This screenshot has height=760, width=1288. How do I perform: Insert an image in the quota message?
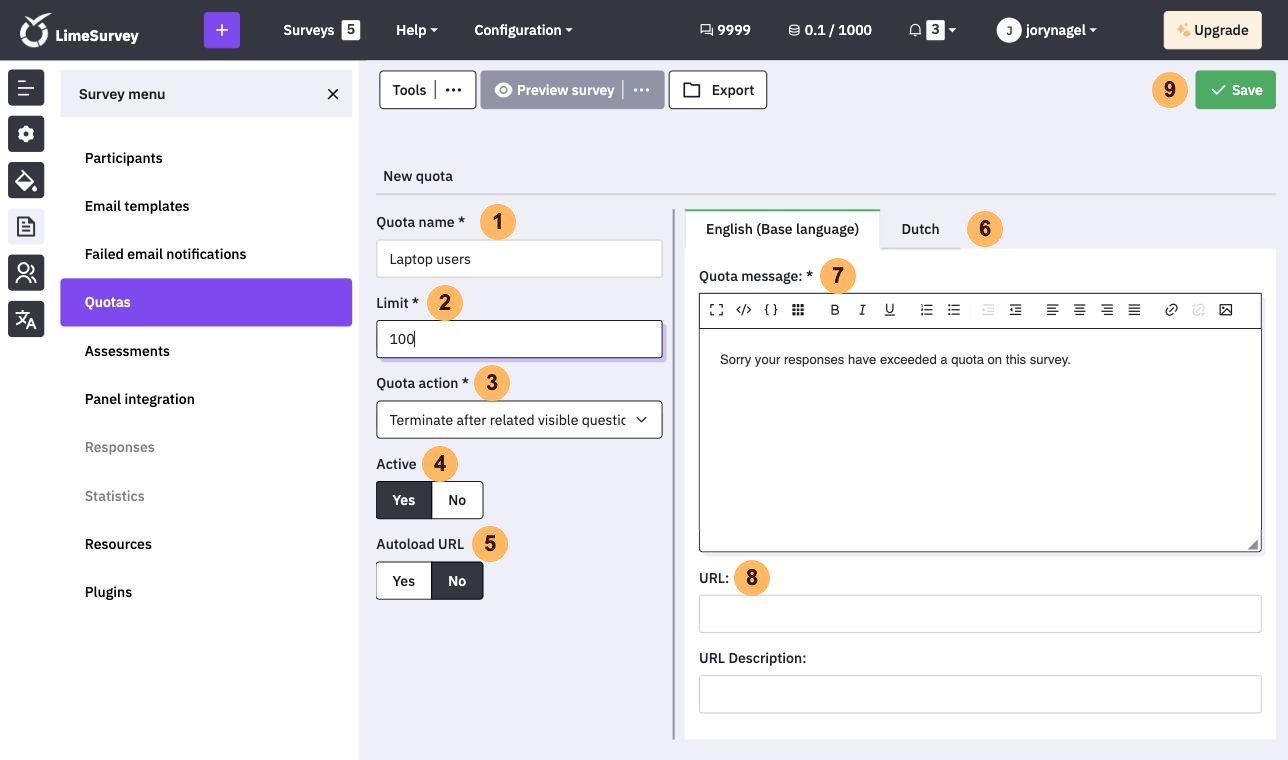pyautogui.click(x=1226, y=310)
